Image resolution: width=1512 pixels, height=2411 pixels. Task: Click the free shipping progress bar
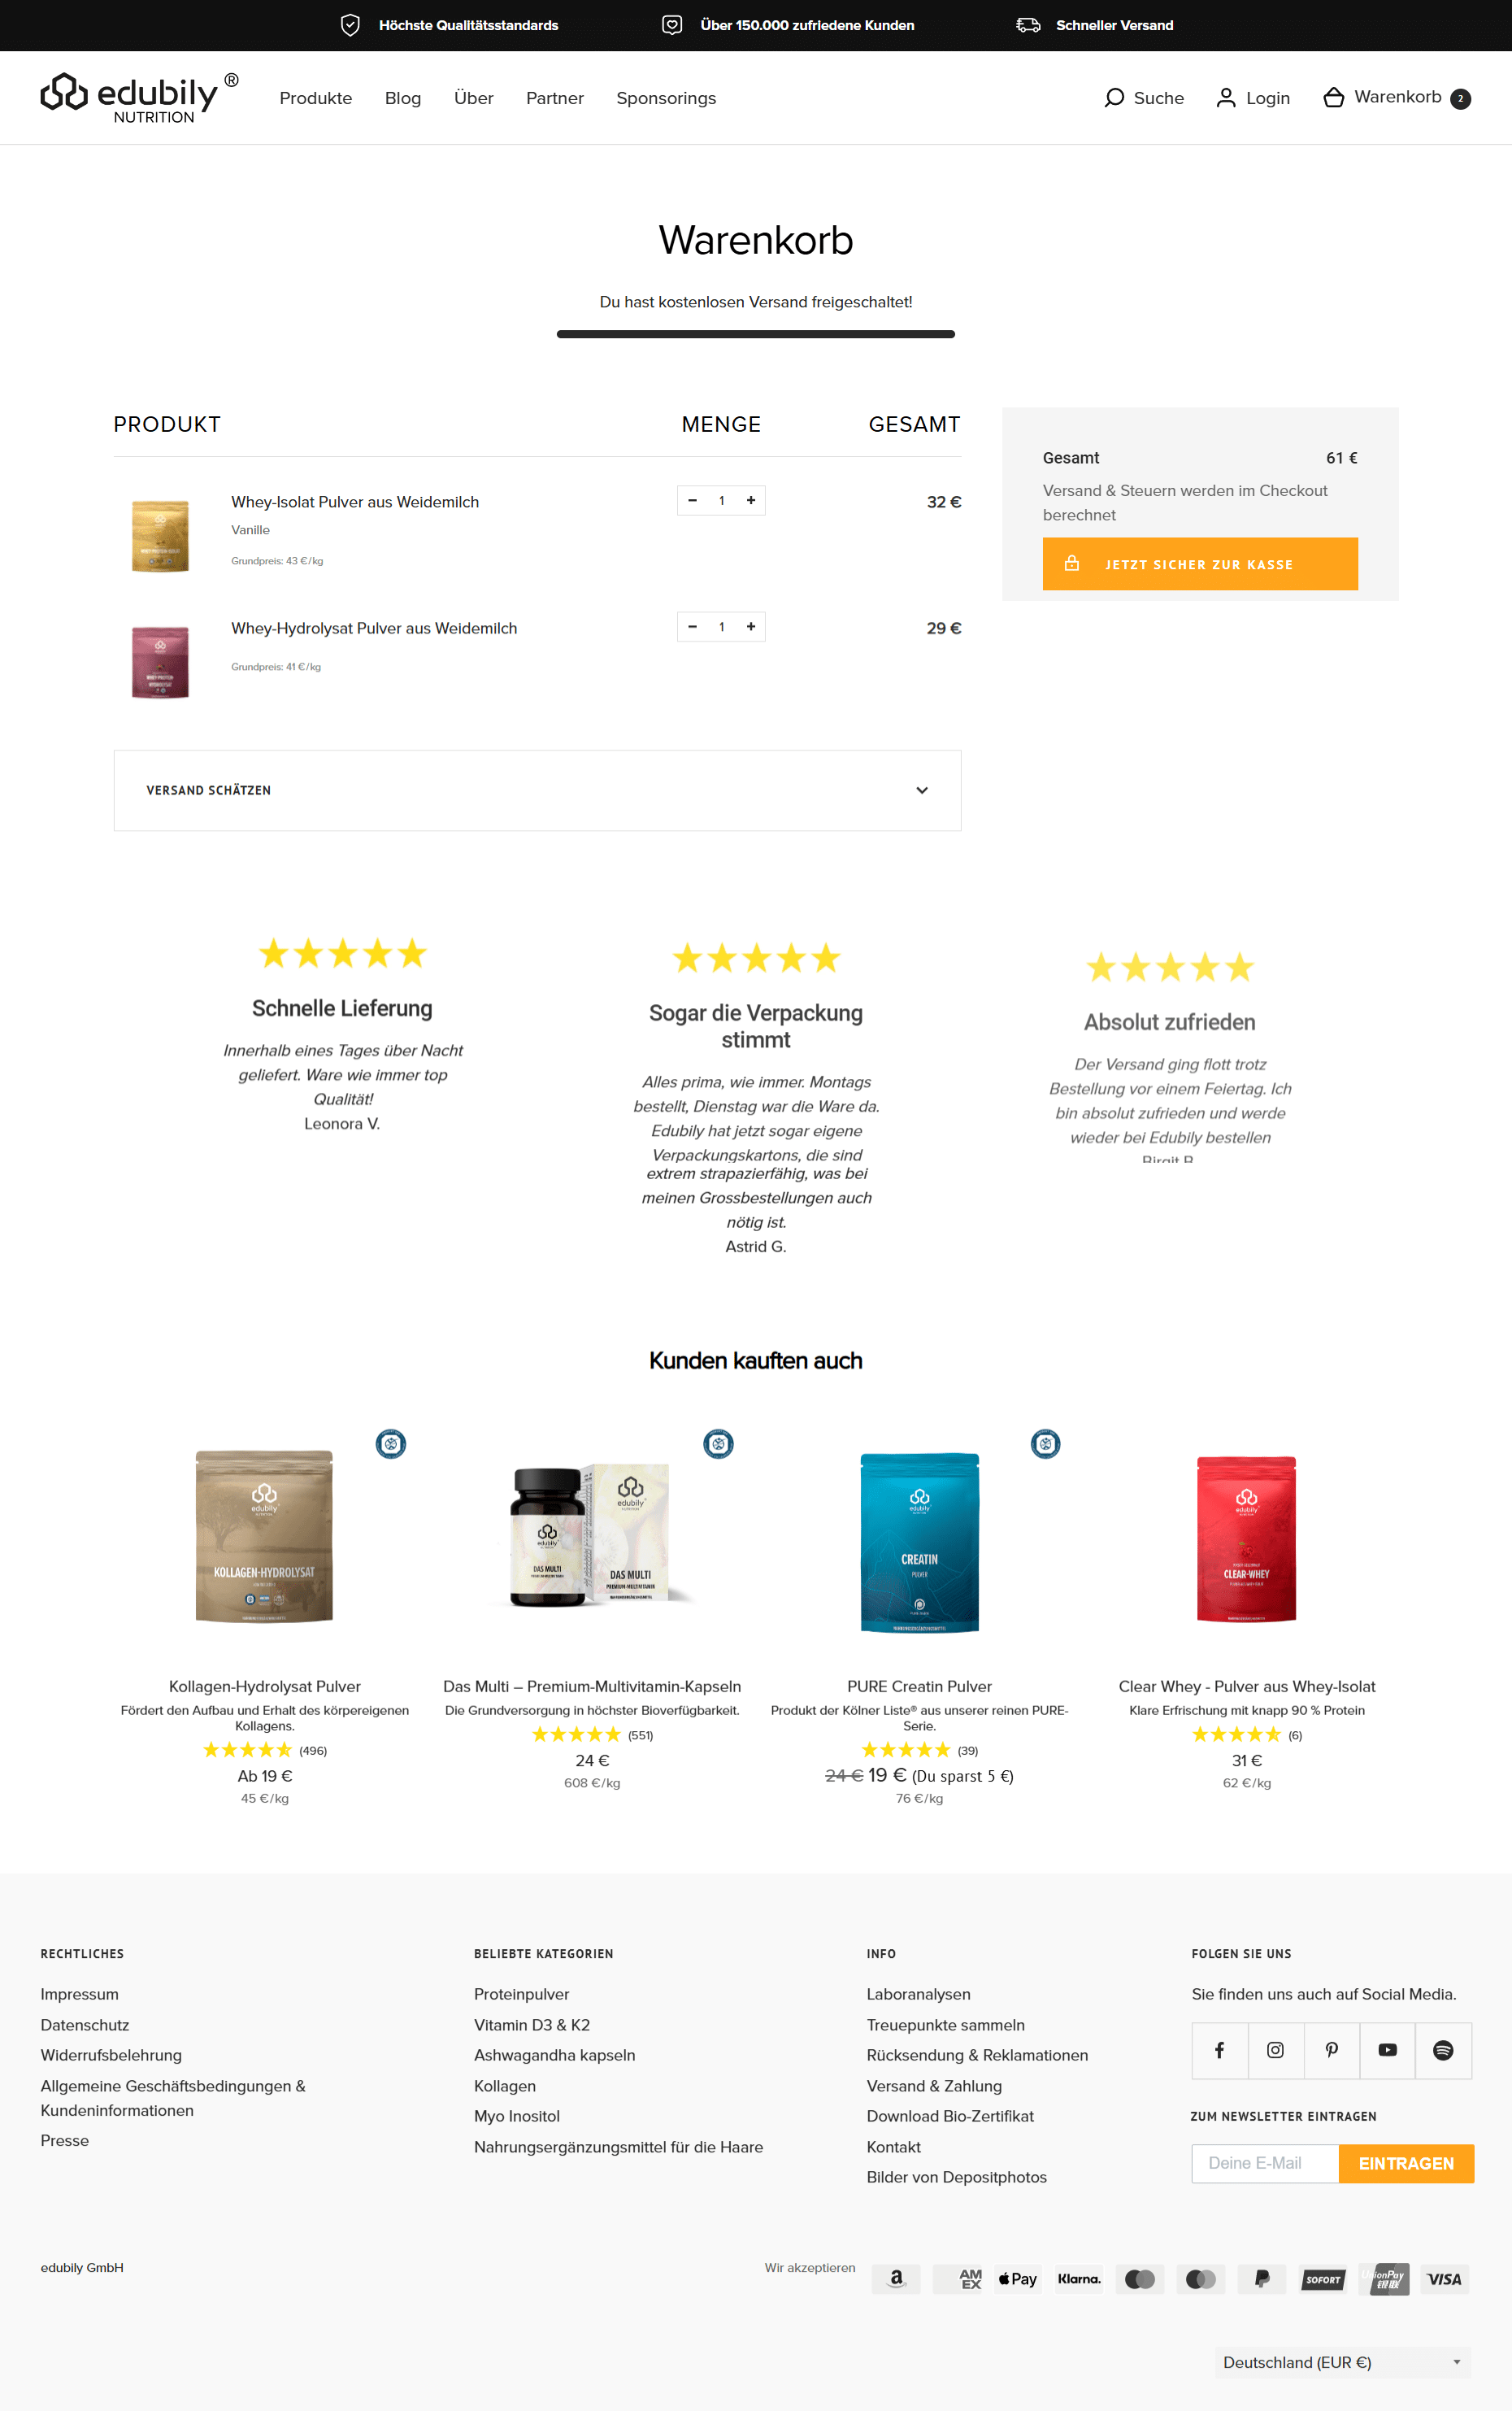coord(756,334)
